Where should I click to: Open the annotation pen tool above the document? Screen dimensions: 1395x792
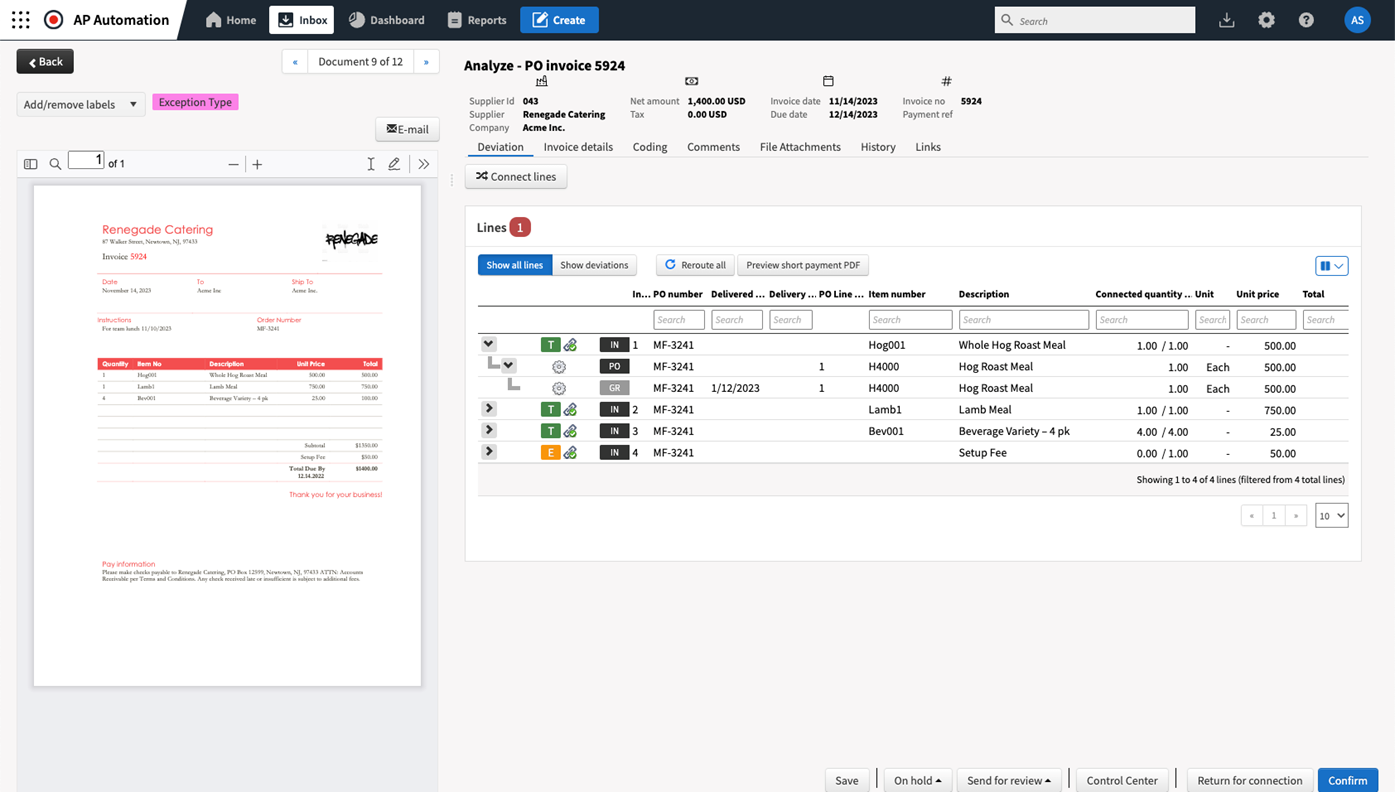394,163
